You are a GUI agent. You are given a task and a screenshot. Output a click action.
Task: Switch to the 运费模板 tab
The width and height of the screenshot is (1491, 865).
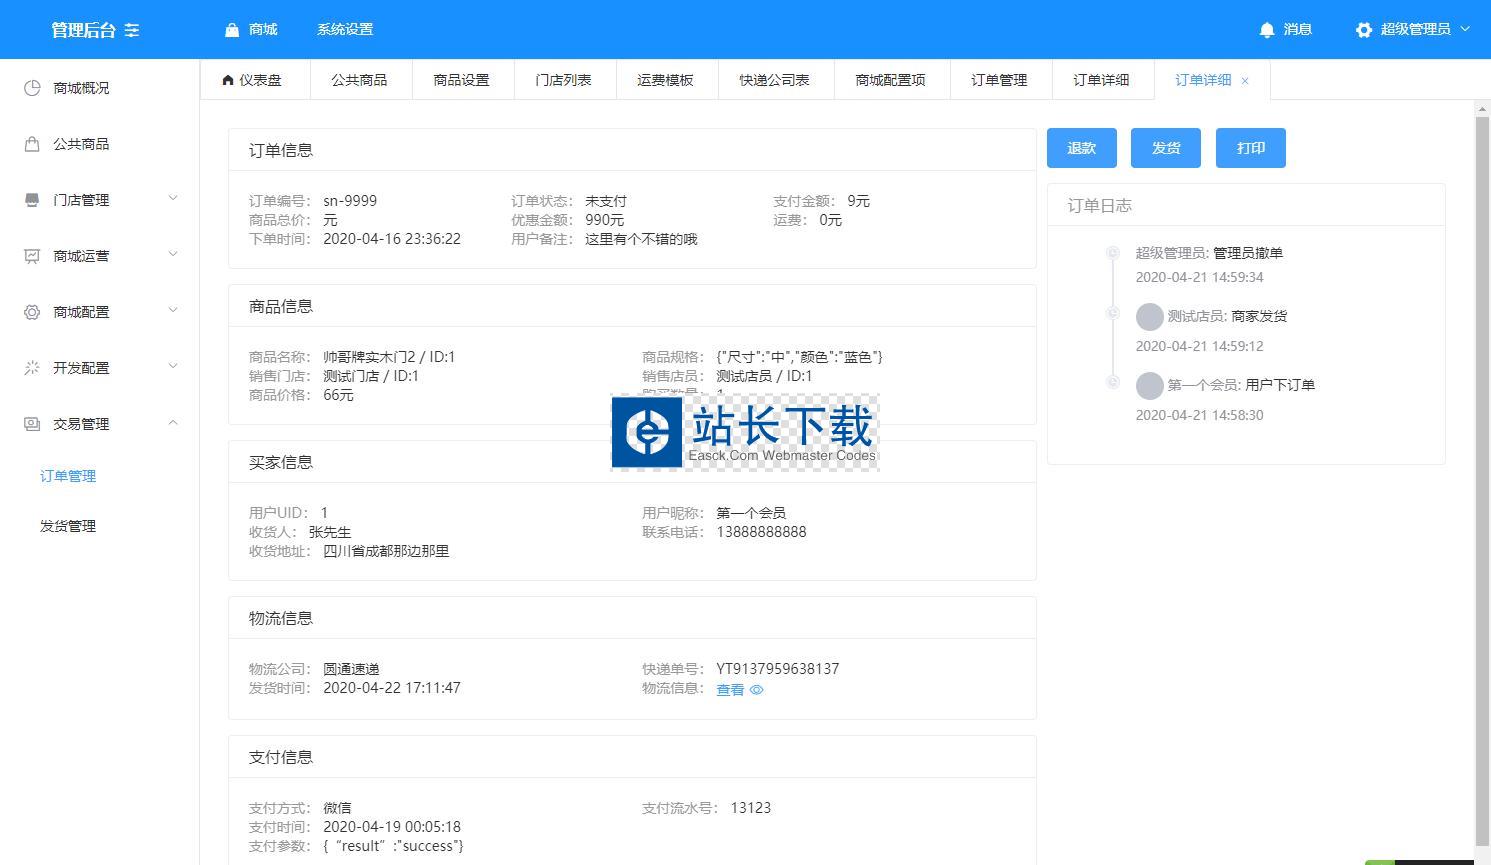coord(665,80)
